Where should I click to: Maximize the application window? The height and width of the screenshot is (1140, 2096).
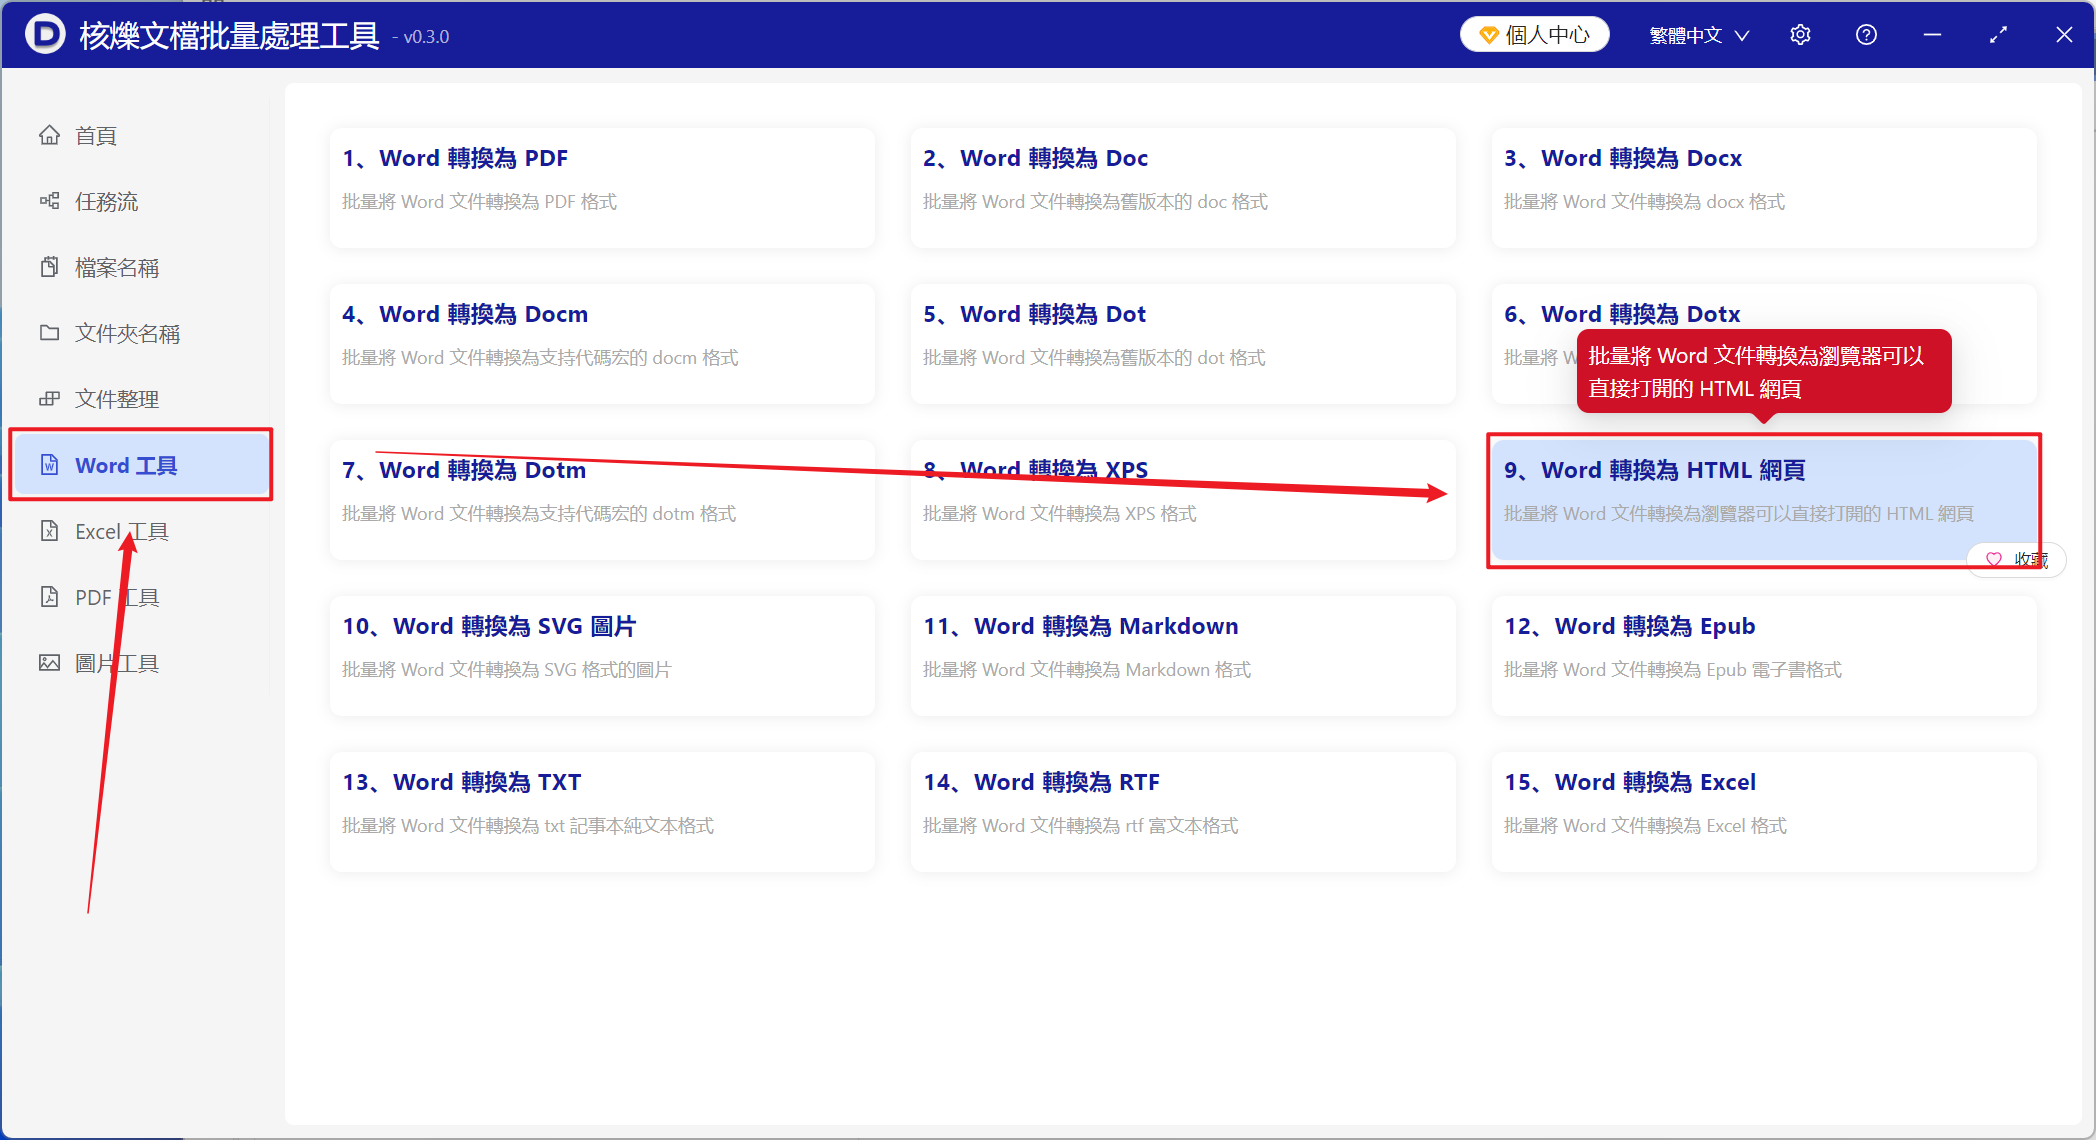click(x=1998, y=35)
